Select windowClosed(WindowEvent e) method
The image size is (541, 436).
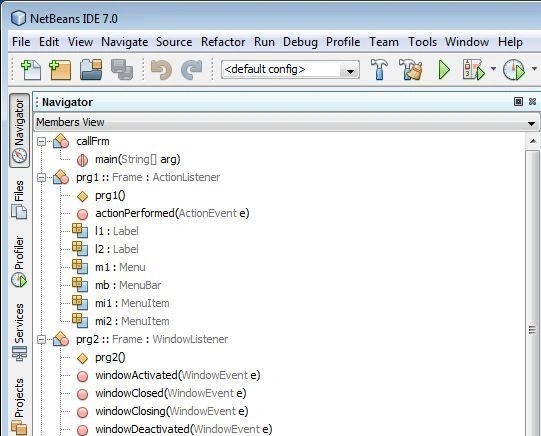(171, 394)
